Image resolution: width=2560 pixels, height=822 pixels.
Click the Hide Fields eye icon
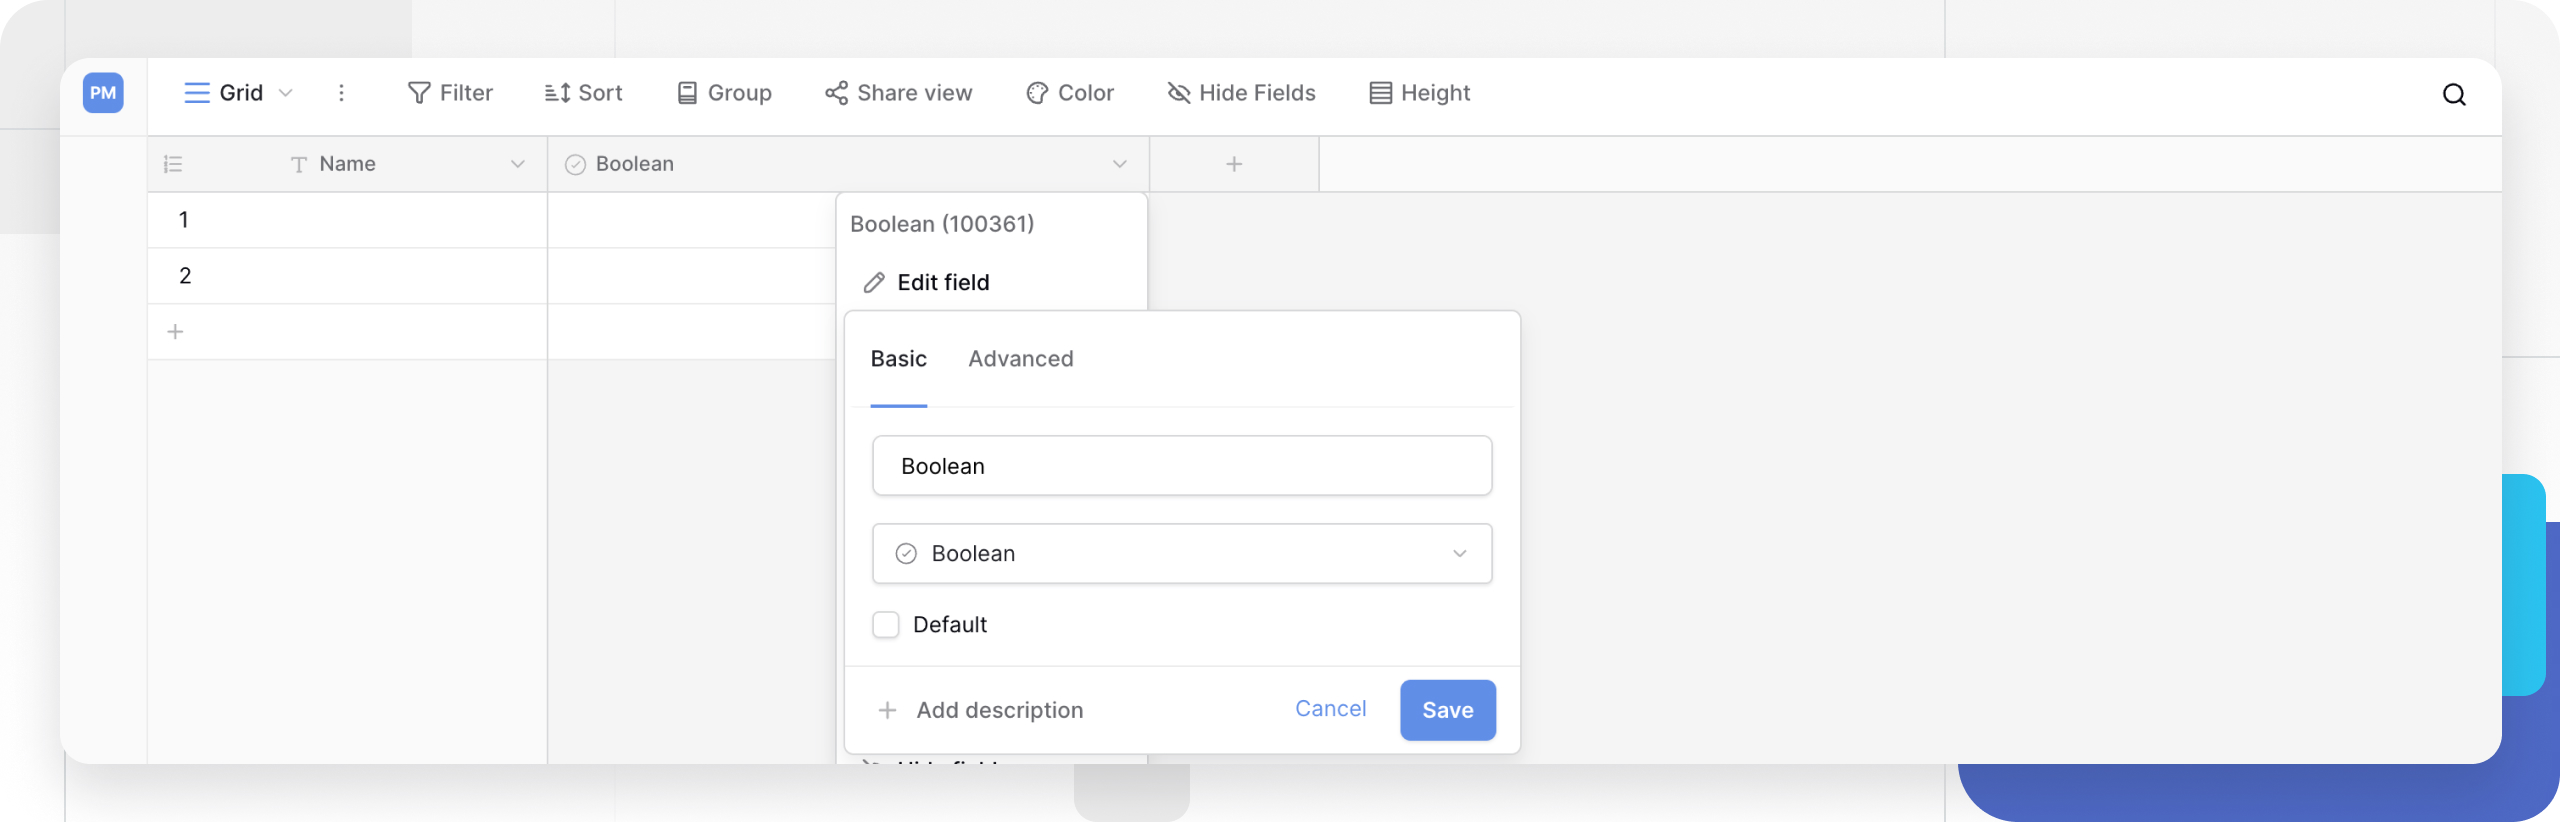[1179, 93]
